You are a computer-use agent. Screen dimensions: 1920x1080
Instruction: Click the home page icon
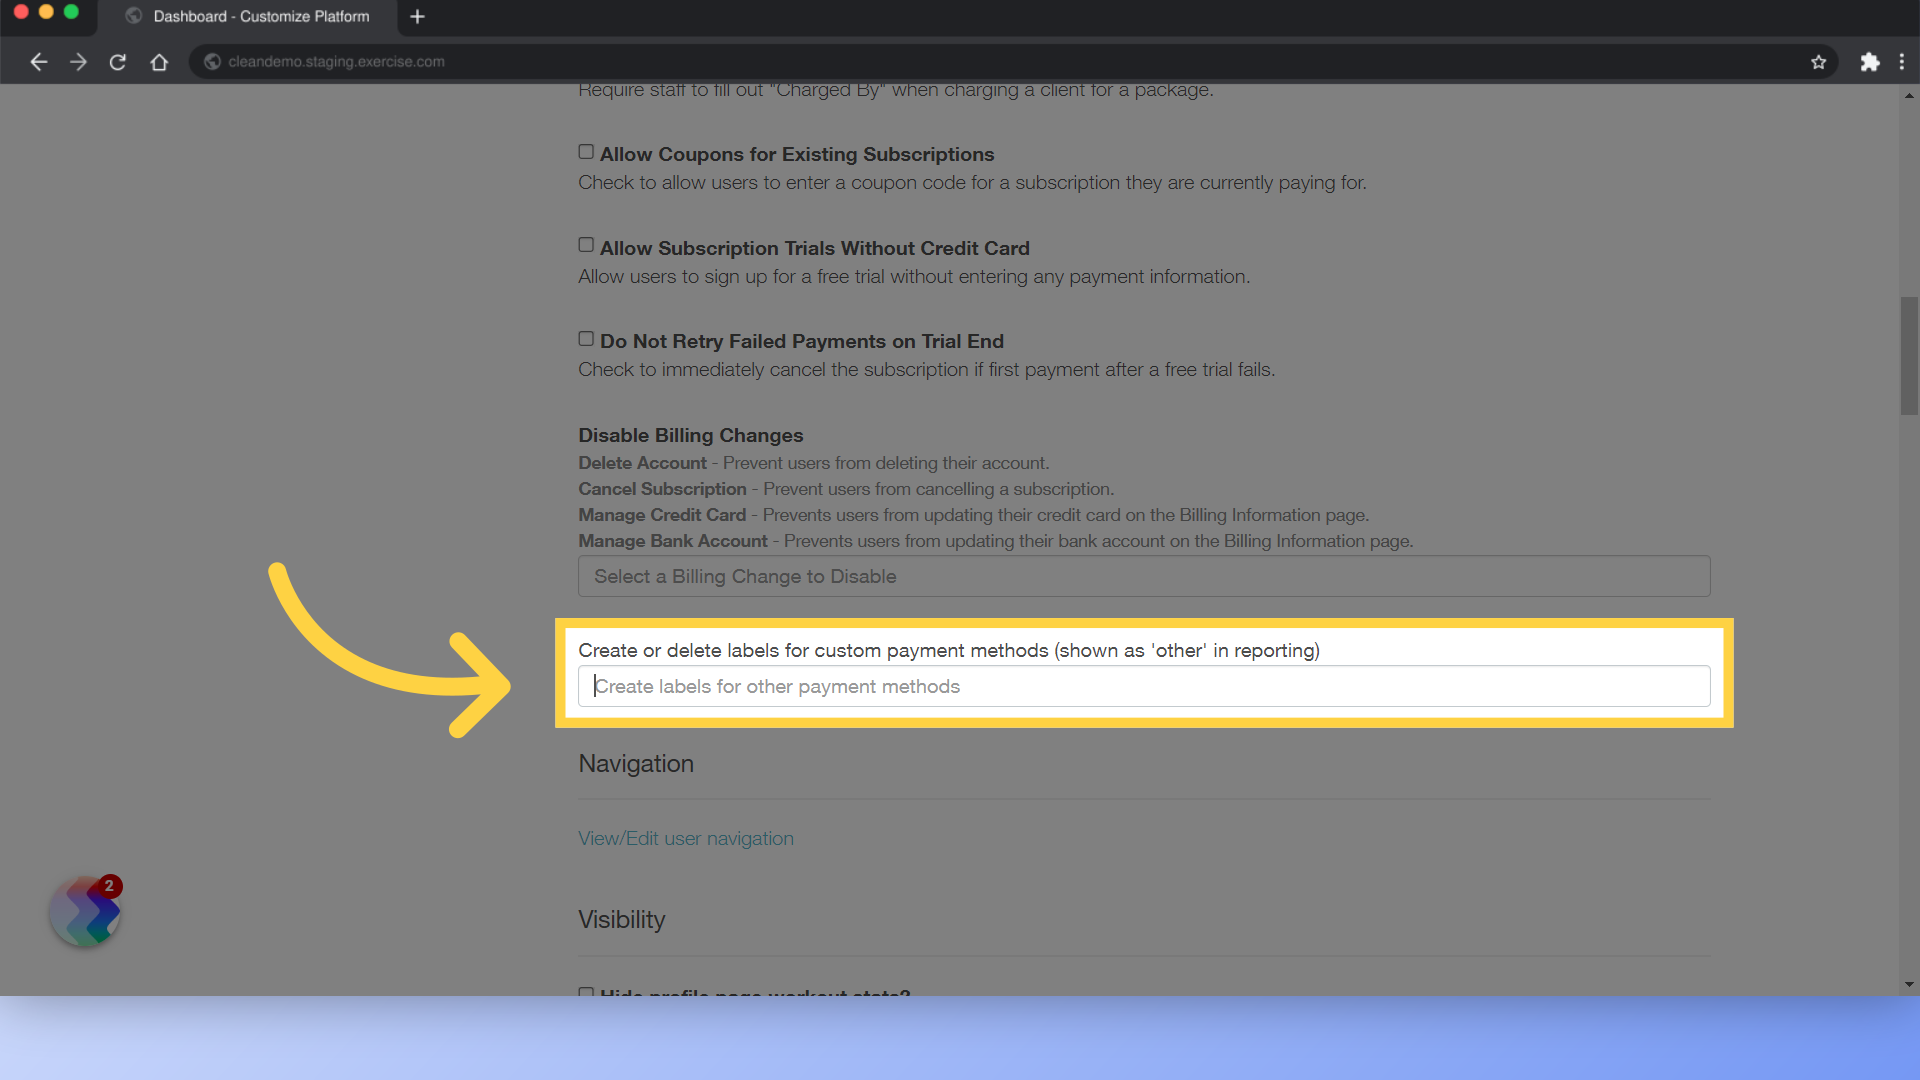coord(157,61)
